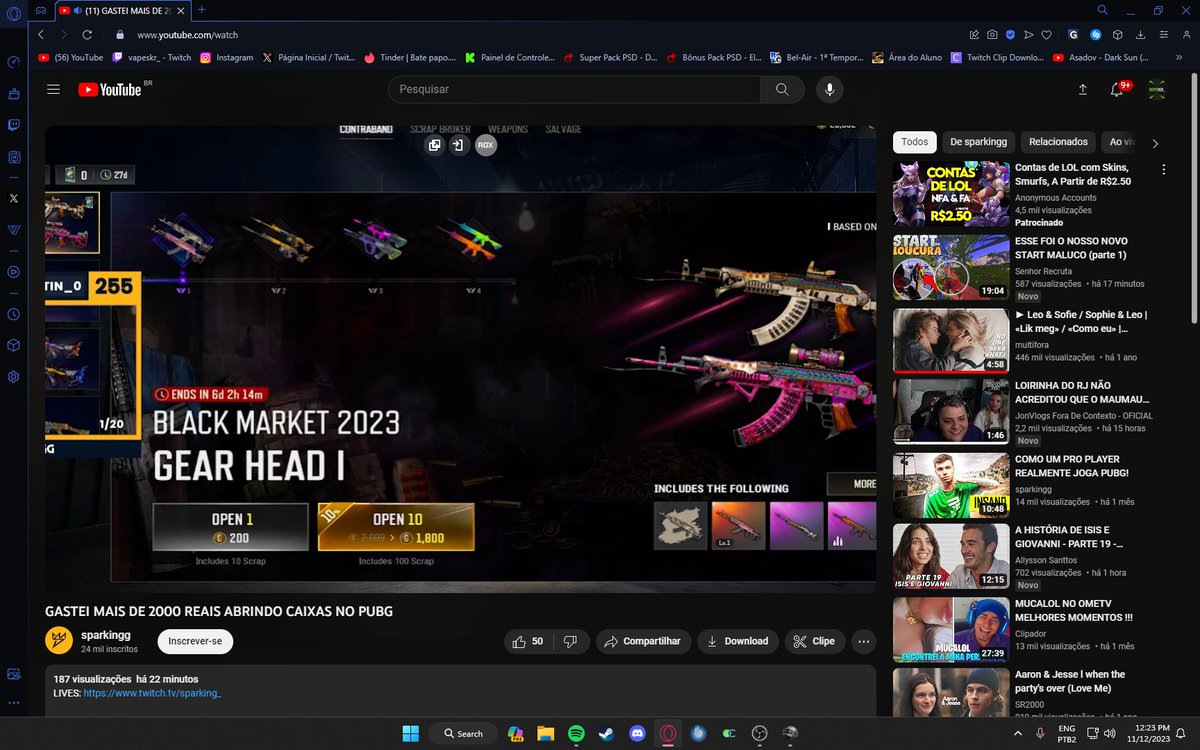The image size is (1200, 750).
Task: Close the current YouTube tab
Action: (x=180, y=10)
